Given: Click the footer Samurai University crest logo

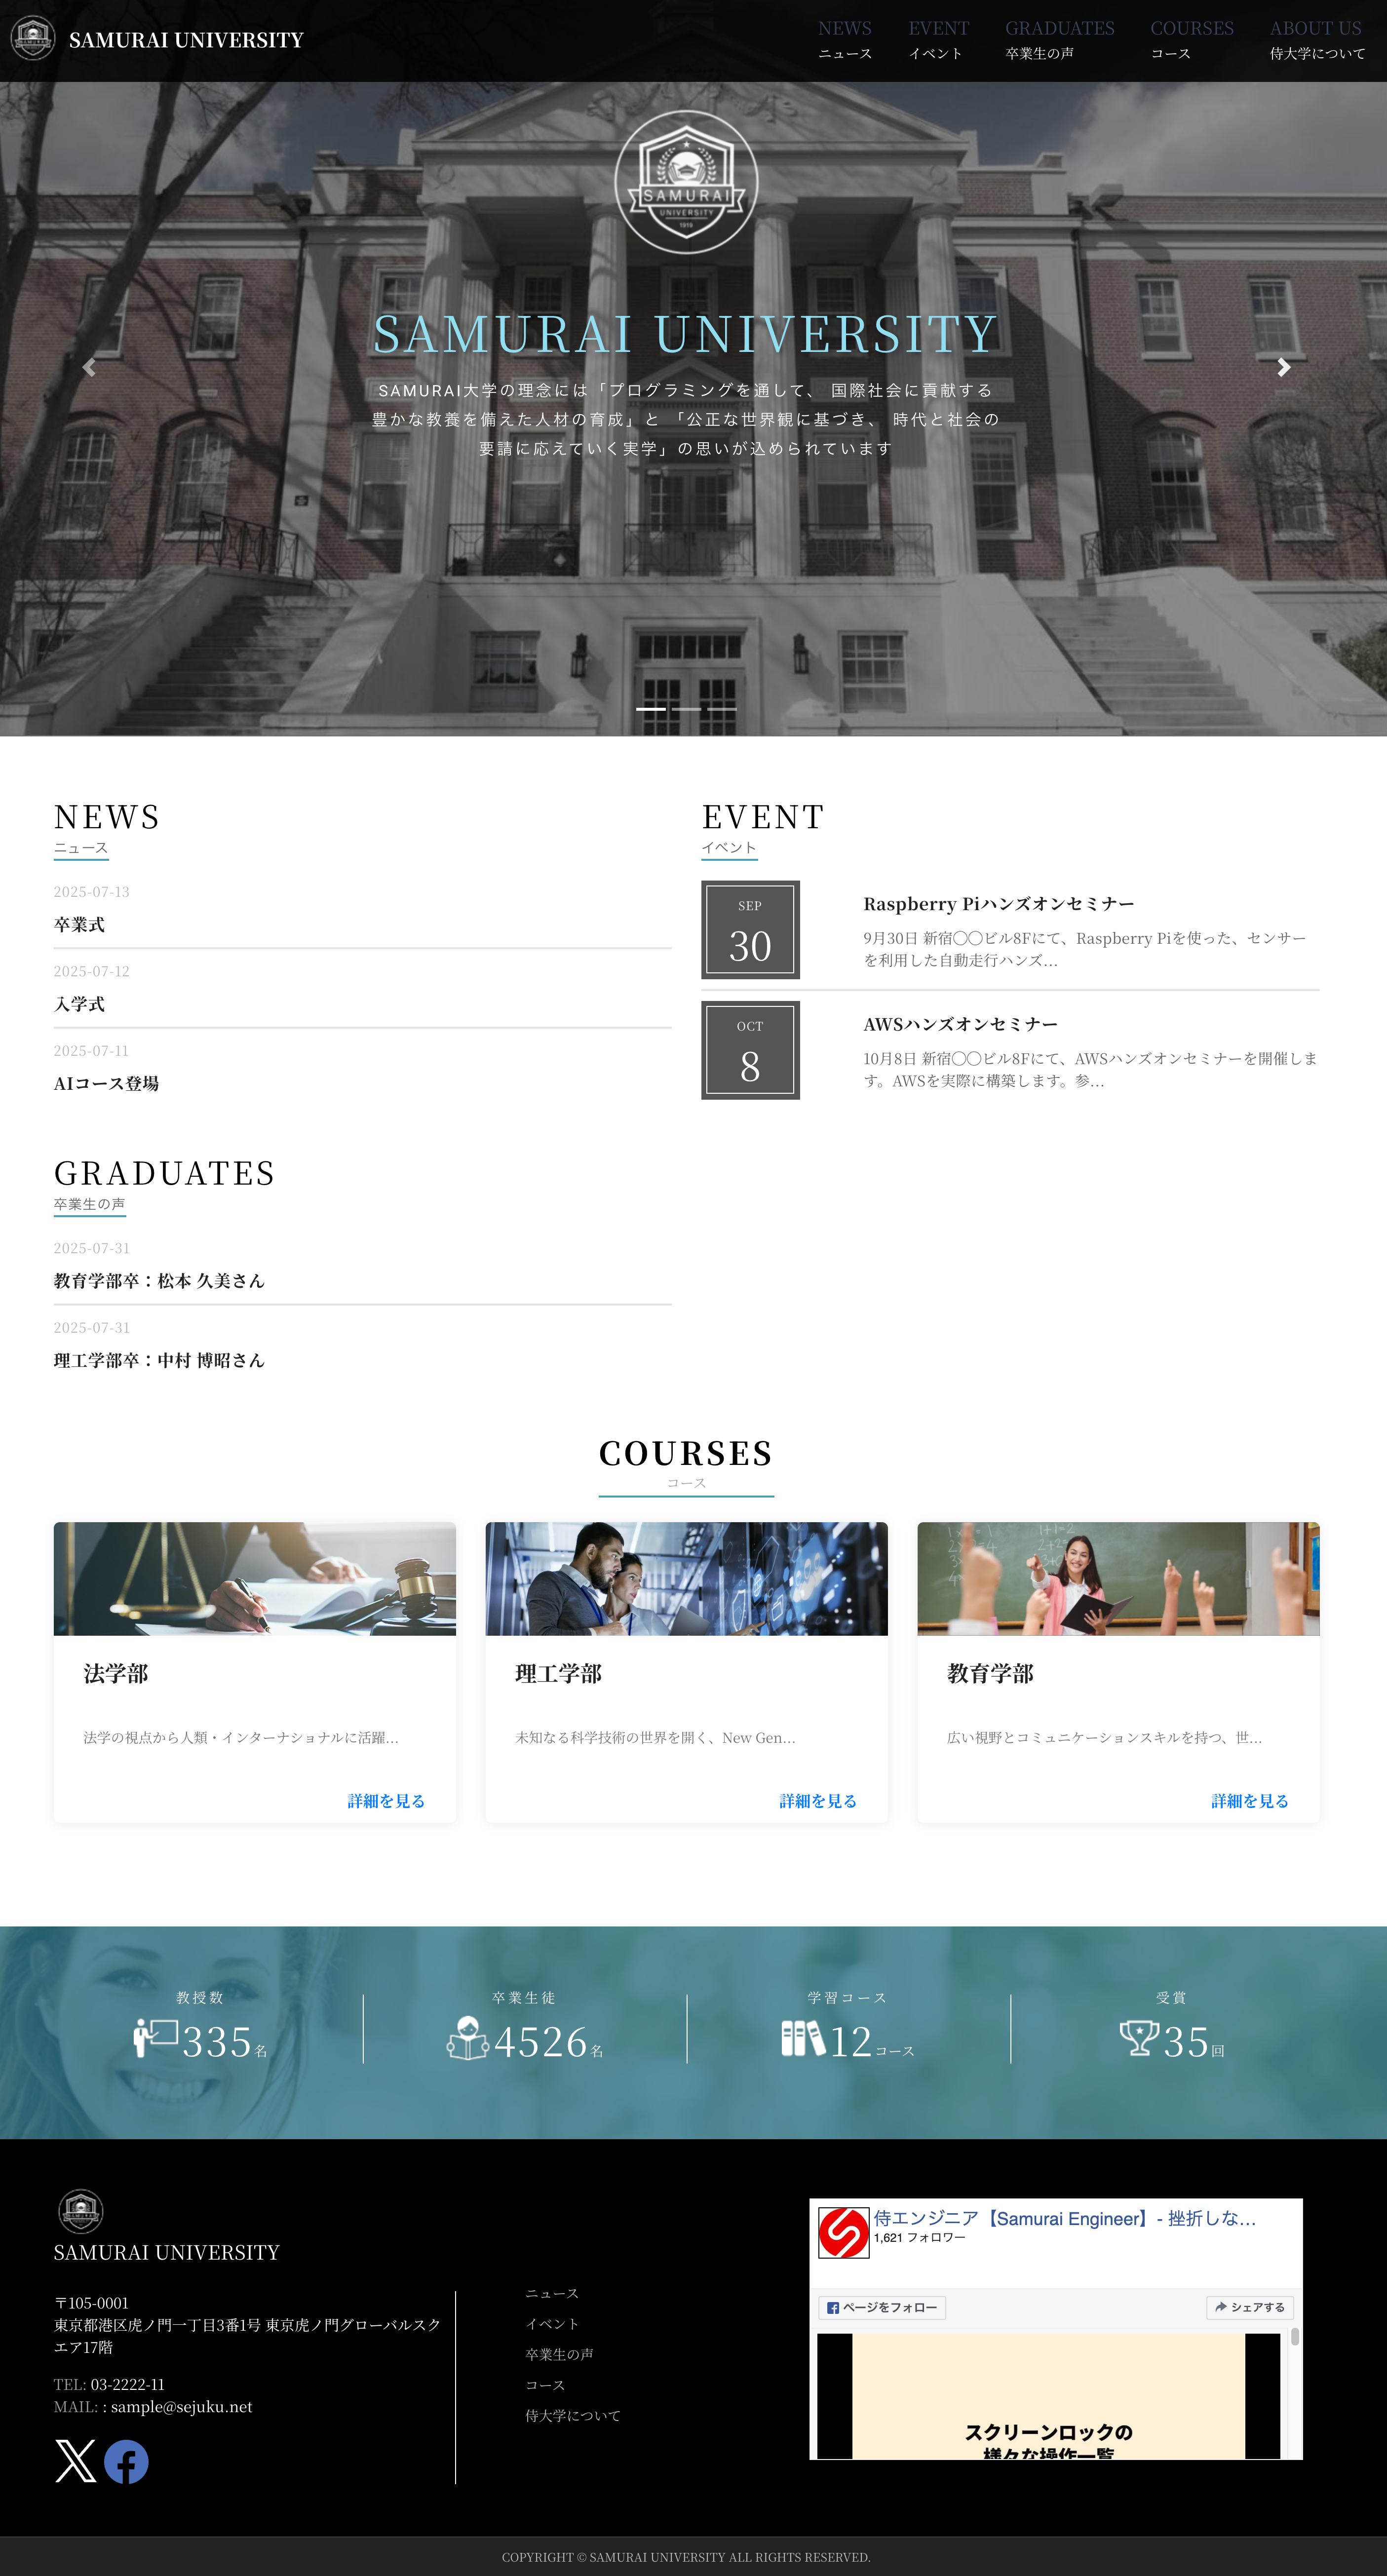Looking at the screenshot, I should [81, 2211].
